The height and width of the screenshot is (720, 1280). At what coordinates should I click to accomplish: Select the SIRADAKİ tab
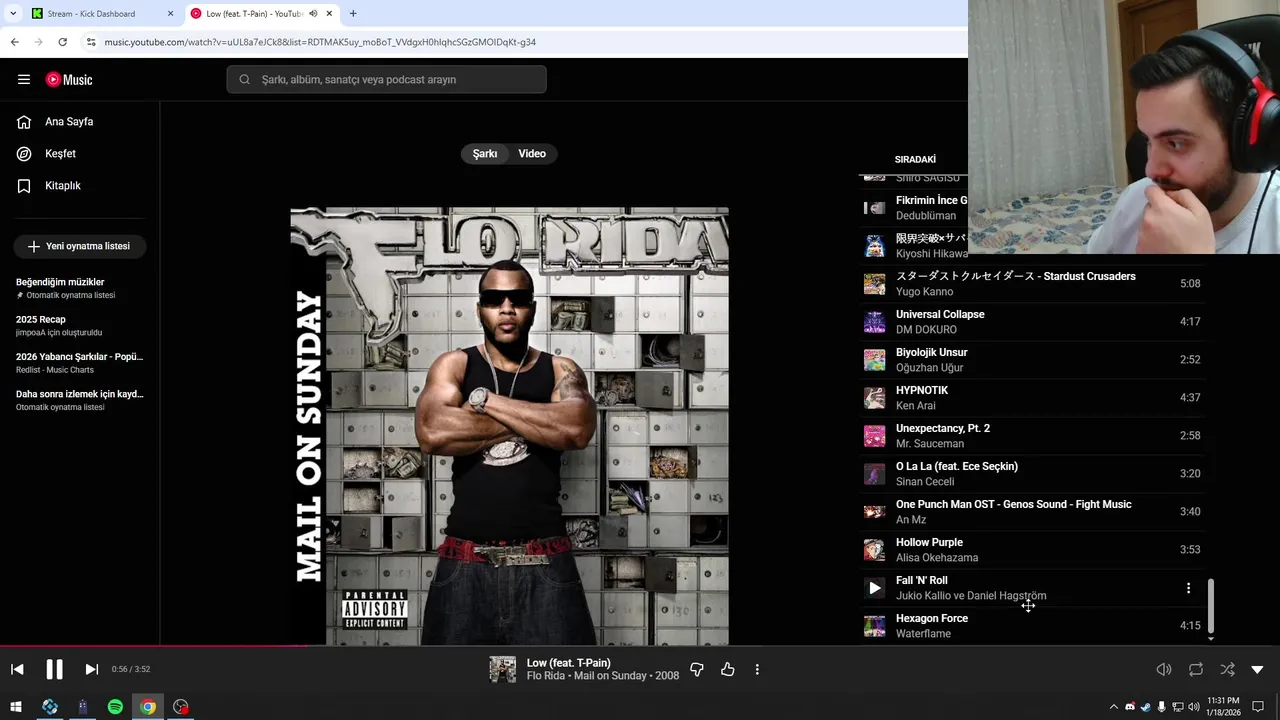pyautogui.click(x=915, y=160)
